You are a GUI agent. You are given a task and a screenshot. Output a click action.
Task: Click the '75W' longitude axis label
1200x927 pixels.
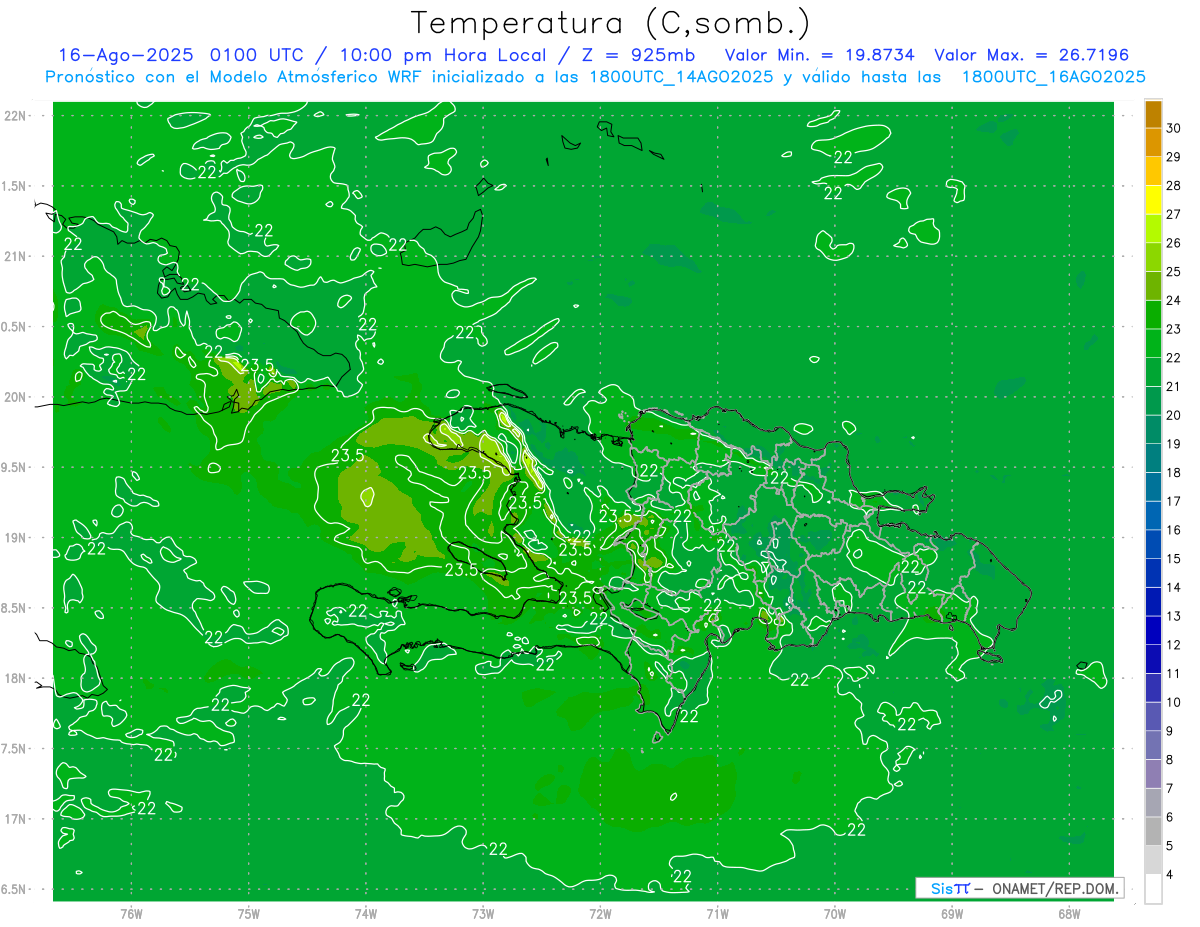click(249, 913)
